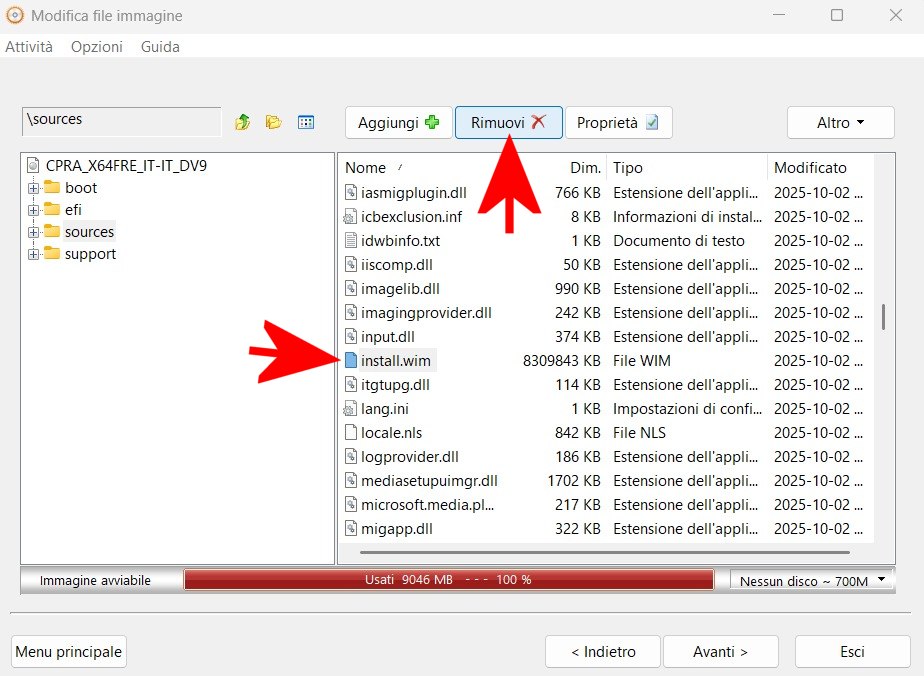Click the red used-space progress bar

pos(448,580)
